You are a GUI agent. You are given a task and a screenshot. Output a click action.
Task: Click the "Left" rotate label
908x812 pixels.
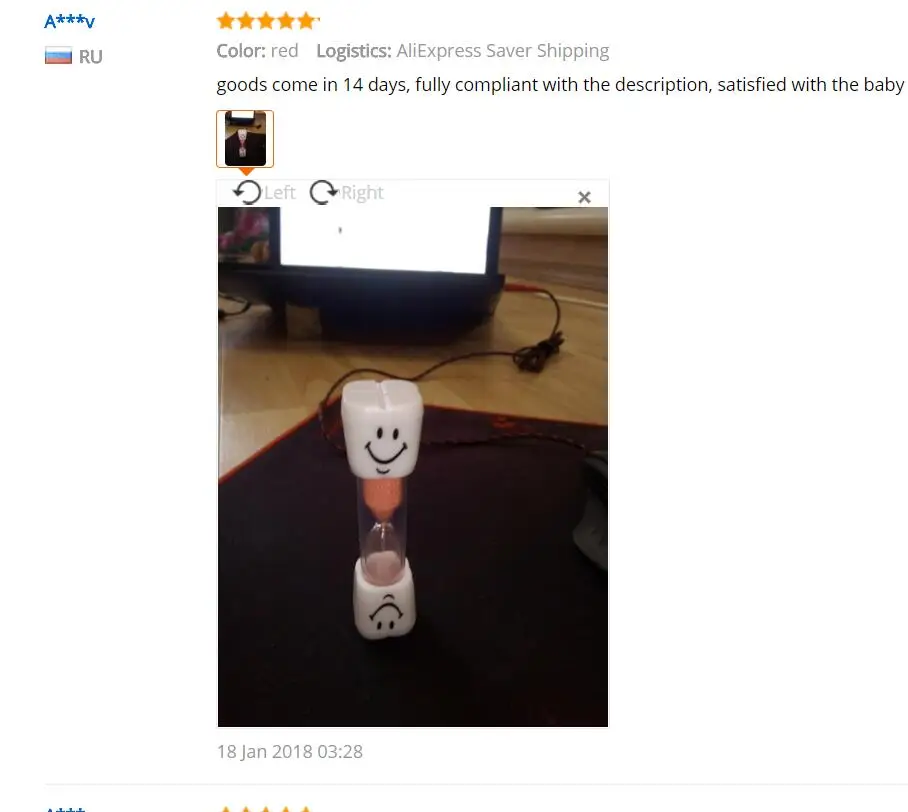[280, 193]
